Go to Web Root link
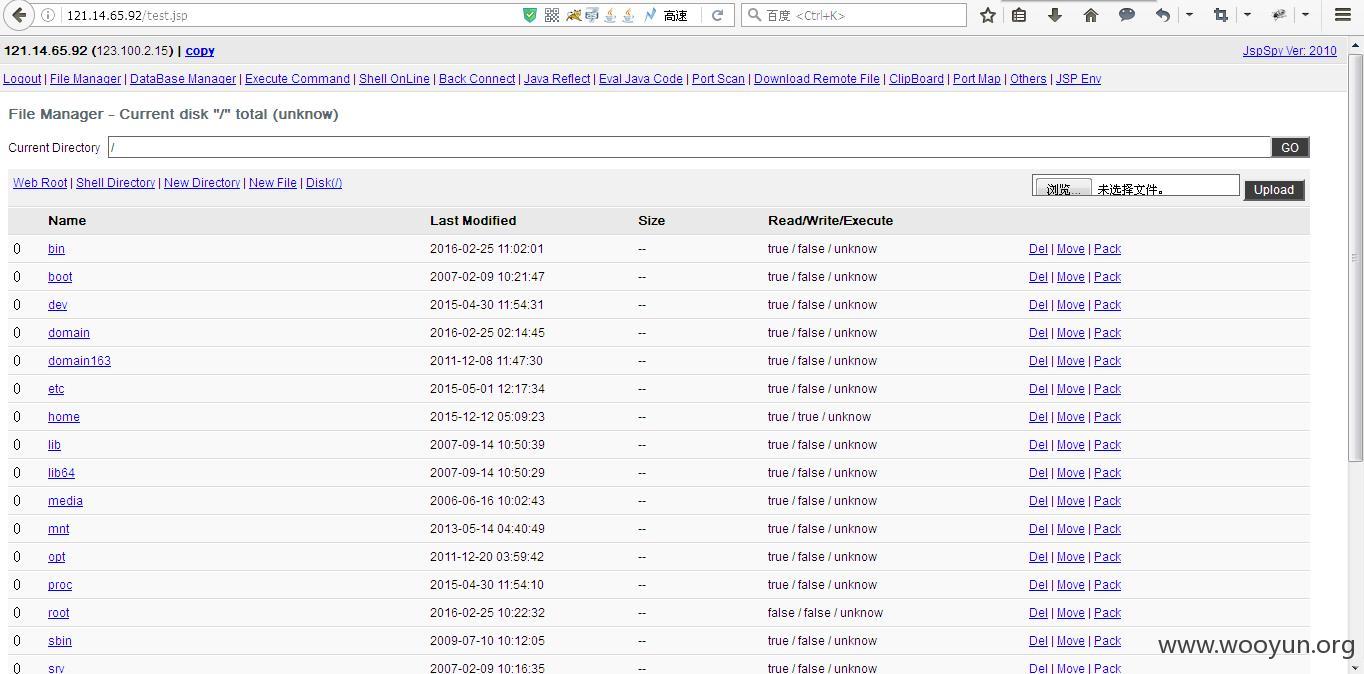Image resolution: width=1364 pixels, height=674 pixels. point(40,183)
